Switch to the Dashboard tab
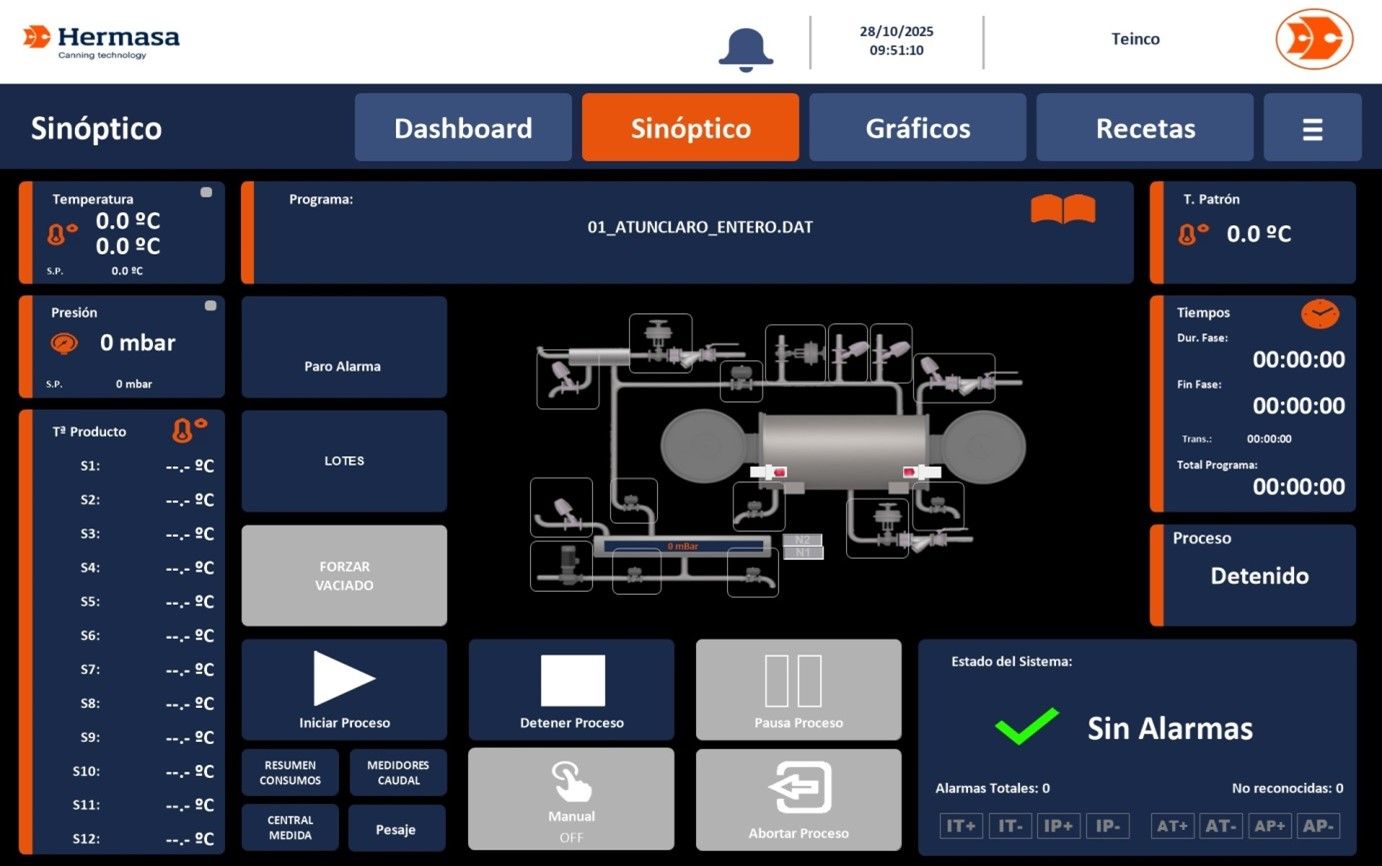This screenshot has height=866, width=1382. click(x=463, y=128)
